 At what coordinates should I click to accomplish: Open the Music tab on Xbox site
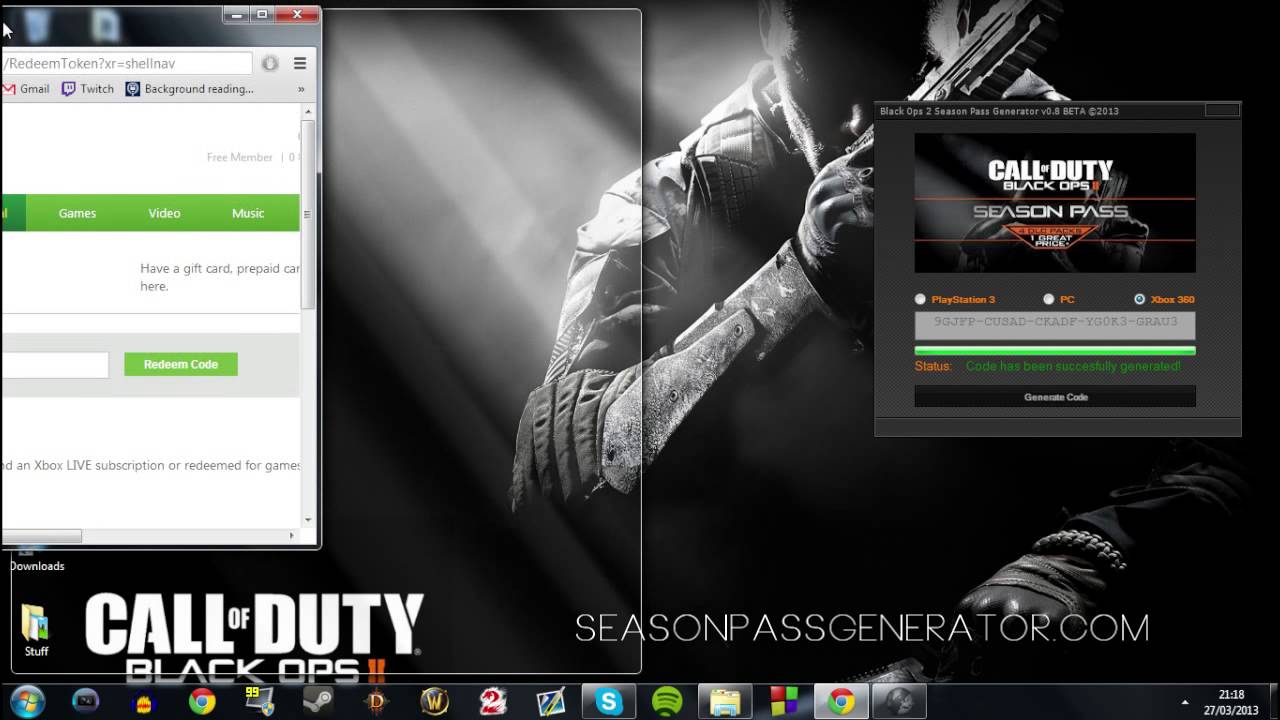click(248, 213)
